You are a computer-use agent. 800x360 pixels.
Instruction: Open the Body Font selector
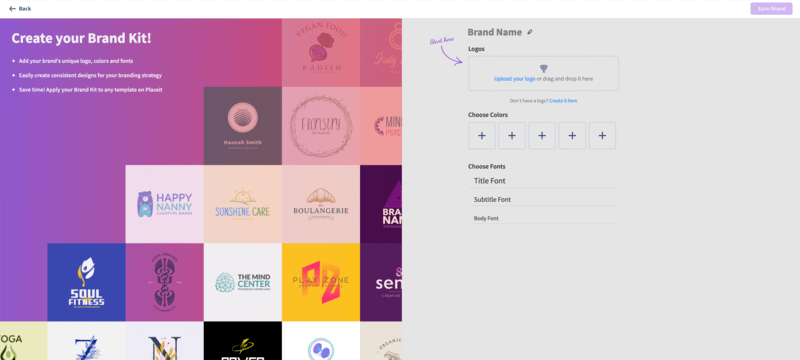click(x=543, y=218)
